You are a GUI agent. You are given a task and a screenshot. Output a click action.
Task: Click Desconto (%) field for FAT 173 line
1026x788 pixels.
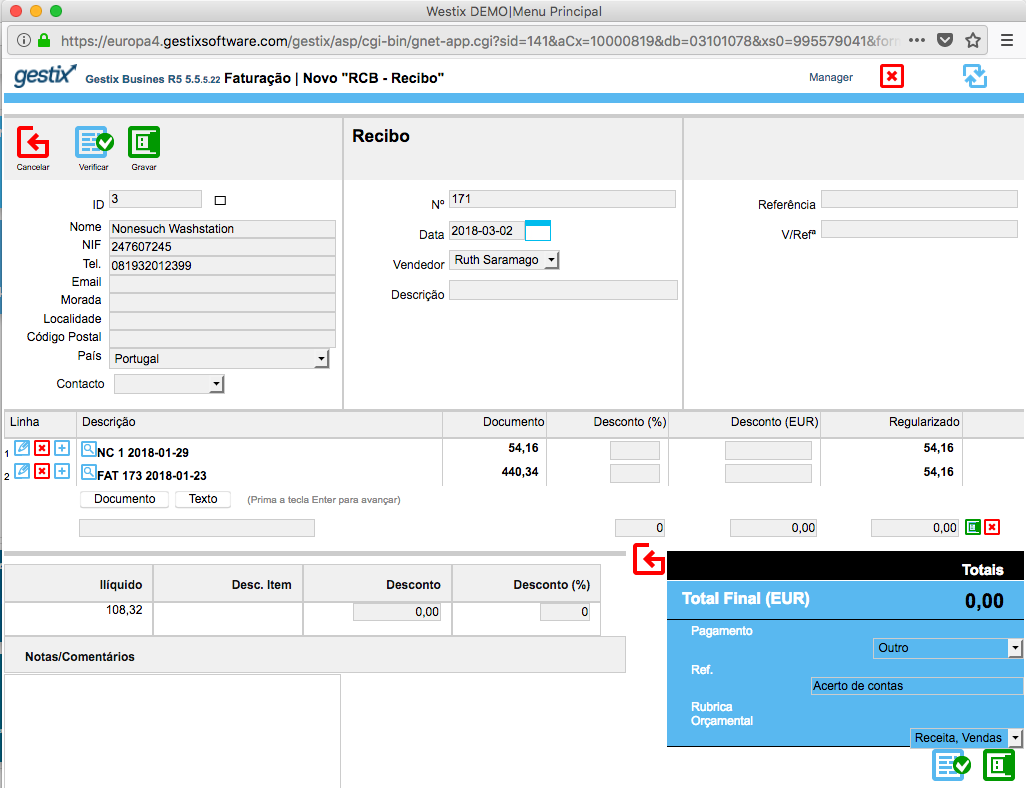click(635, 473)
